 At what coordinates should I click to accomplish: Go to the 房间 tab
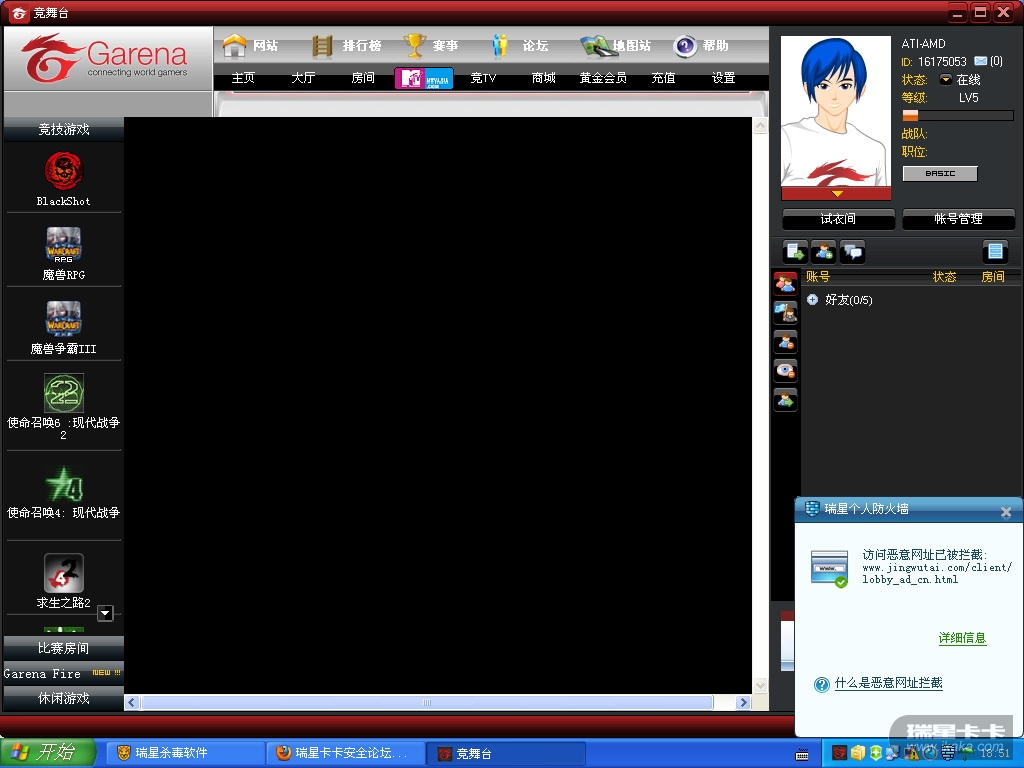click(363, 78)
